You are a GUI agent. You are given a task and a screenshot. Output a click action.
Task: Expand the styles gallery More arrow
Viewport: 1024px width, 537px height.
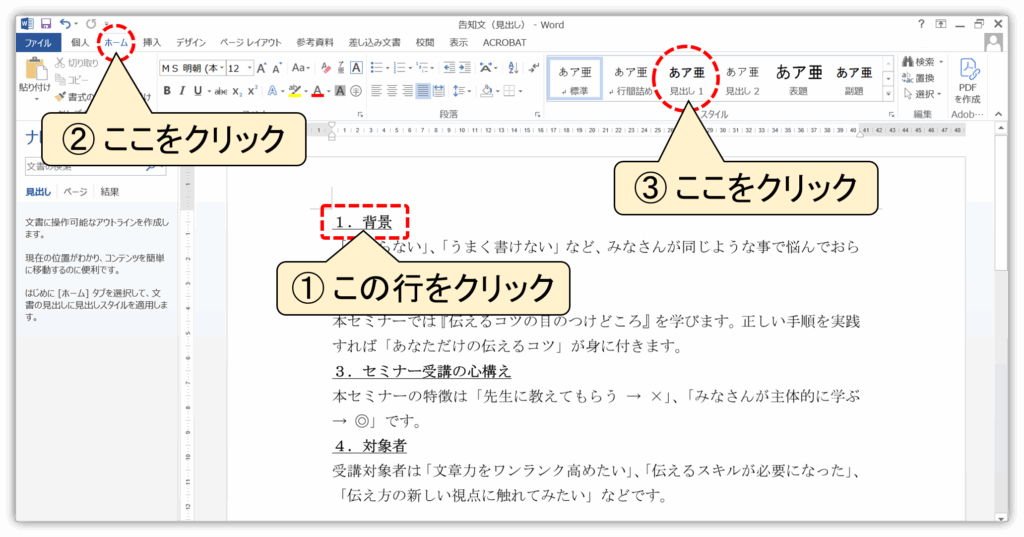[x=888, y=95]
